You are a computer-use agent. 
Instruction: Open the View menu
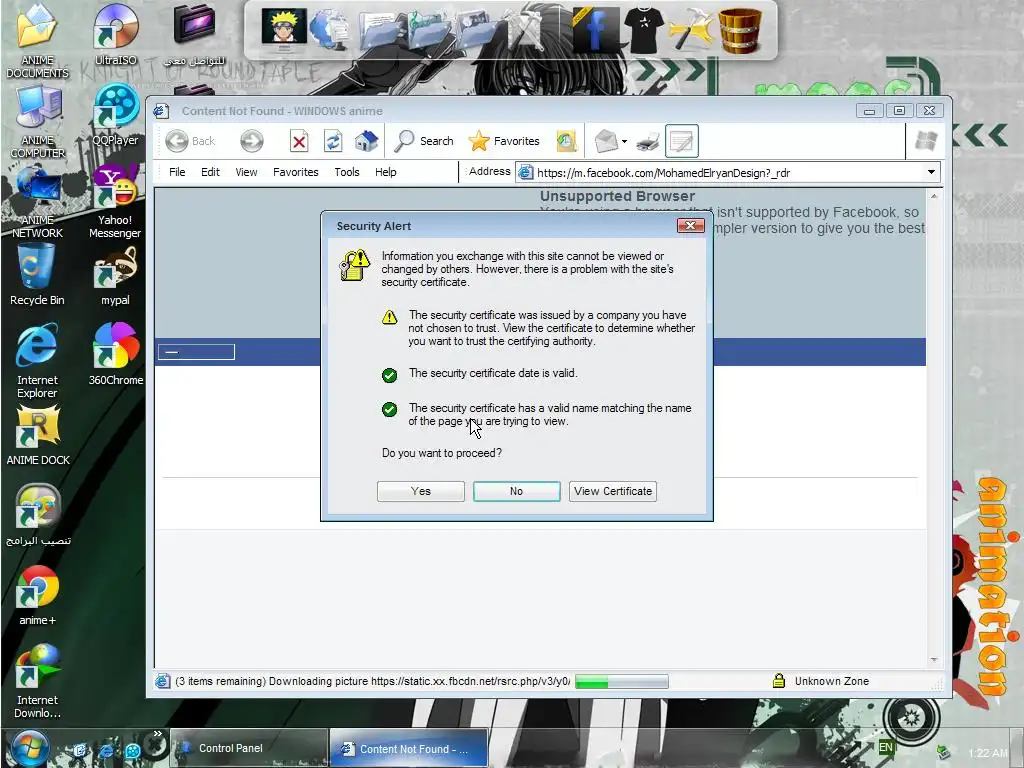coord(246,172)
